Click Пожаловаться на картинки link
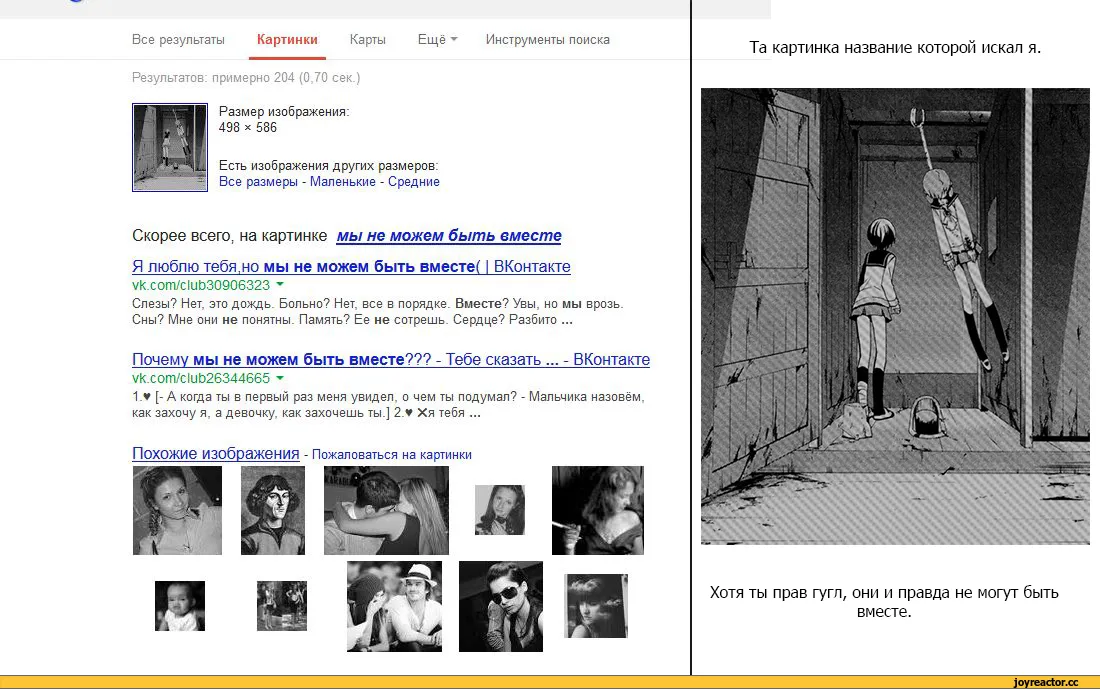The image size is (1100, 689). coord(391,455)
